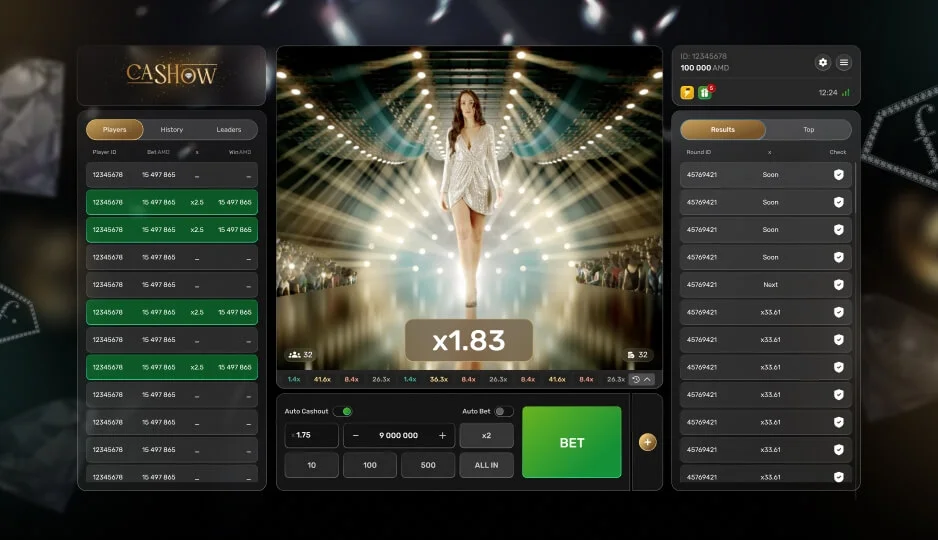
Task: Click the Player ID column header
Action: [x=105, y=152]
